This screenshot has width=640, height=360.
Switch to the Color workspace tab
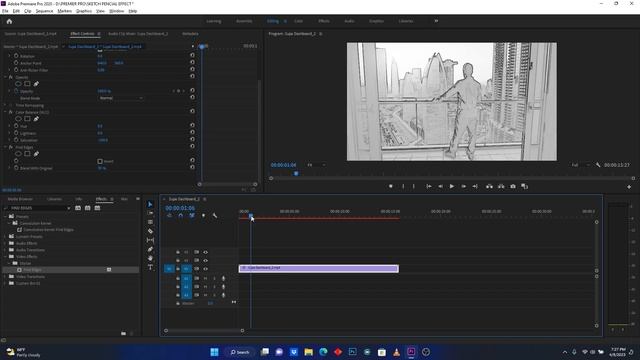point(298,21)
